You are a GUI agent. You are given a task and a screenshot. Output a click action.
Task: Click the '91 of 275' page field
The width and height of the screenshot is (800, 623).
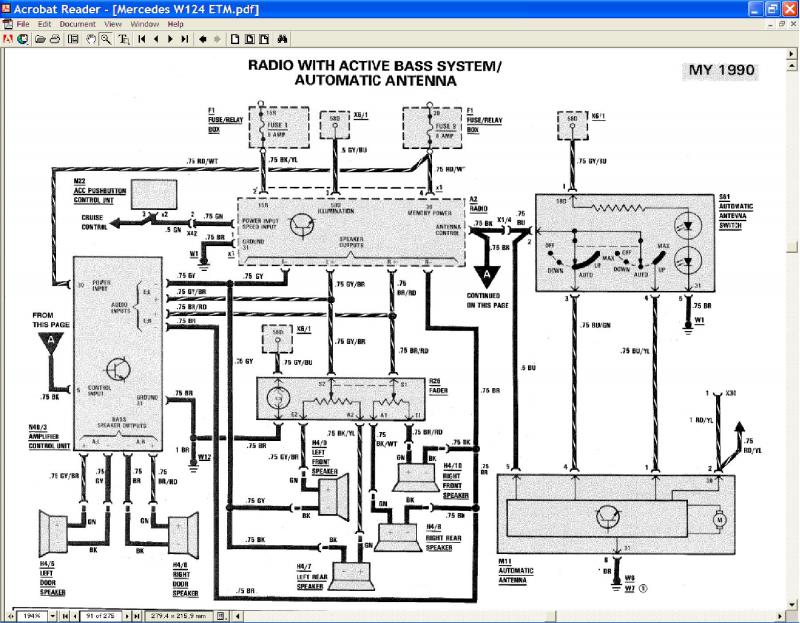coord(101,616)
